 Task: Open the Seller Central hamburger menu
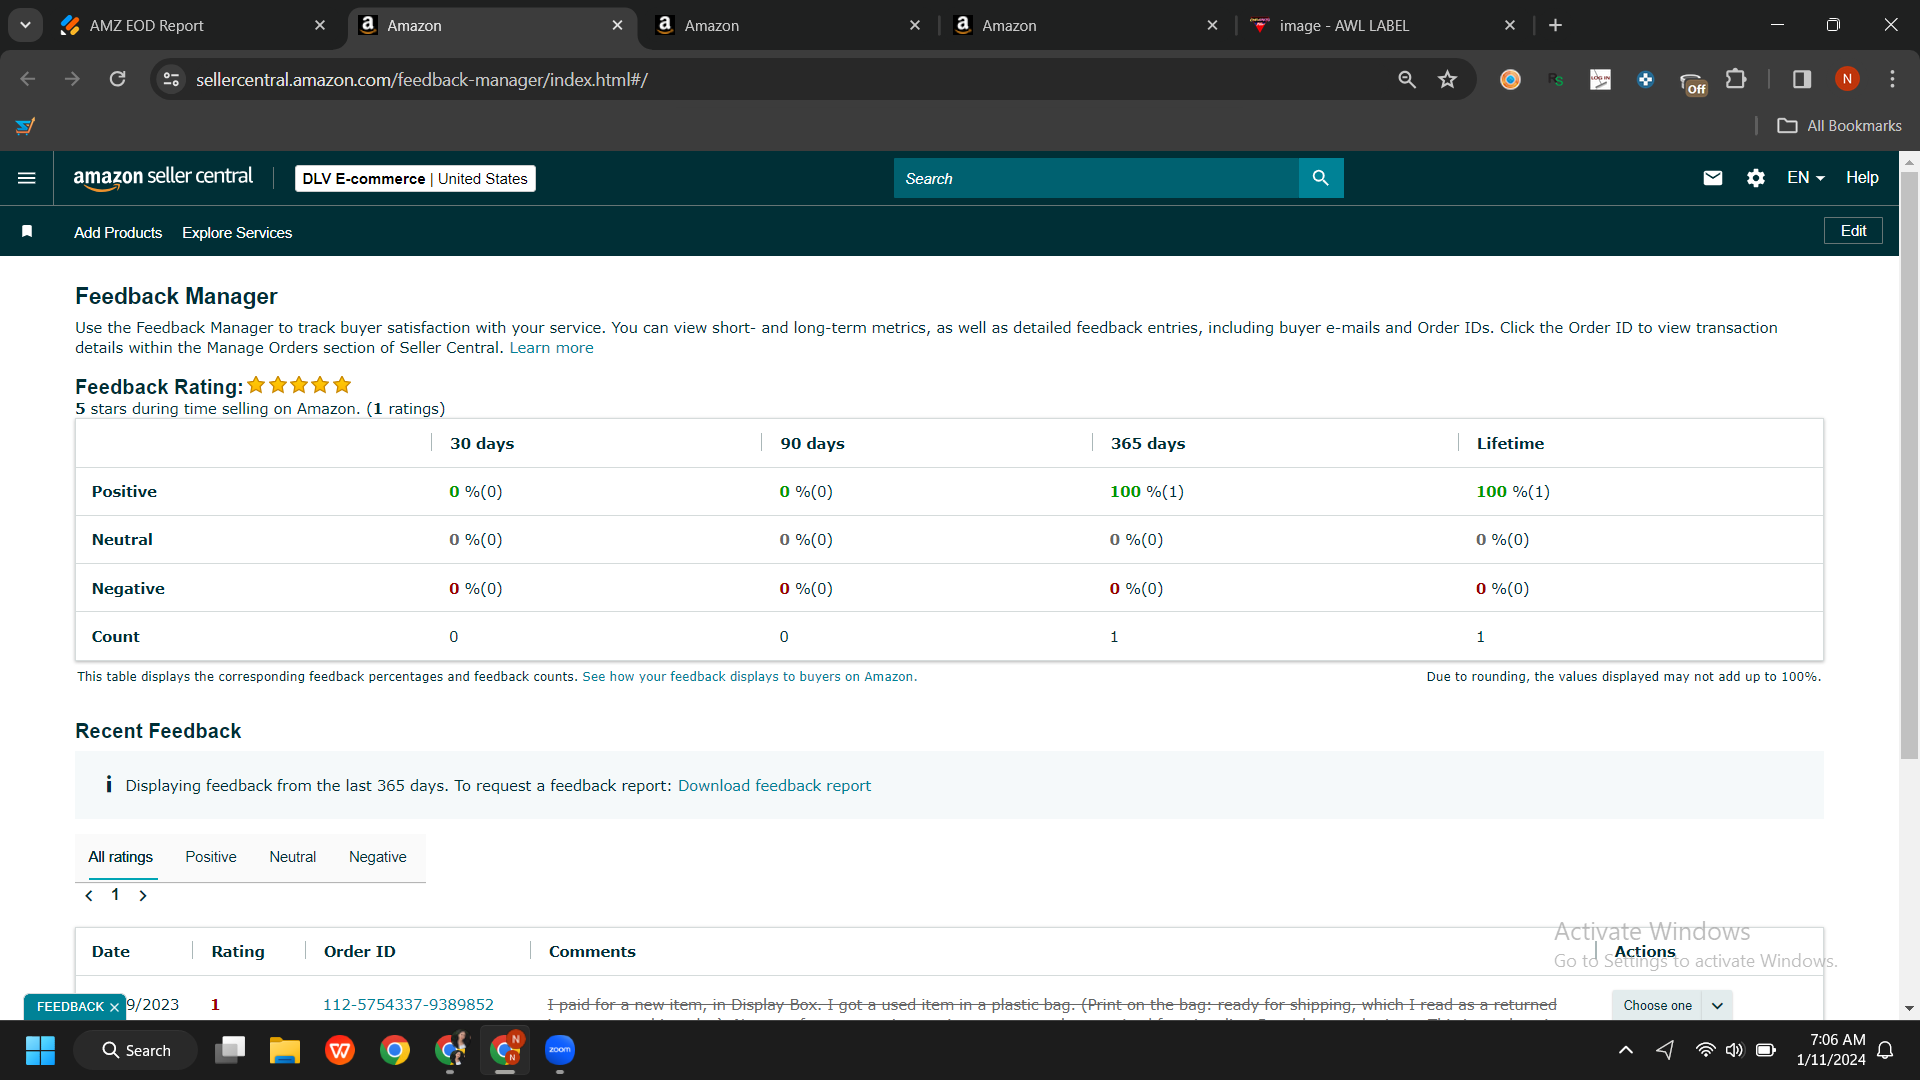tap(27, 178)
